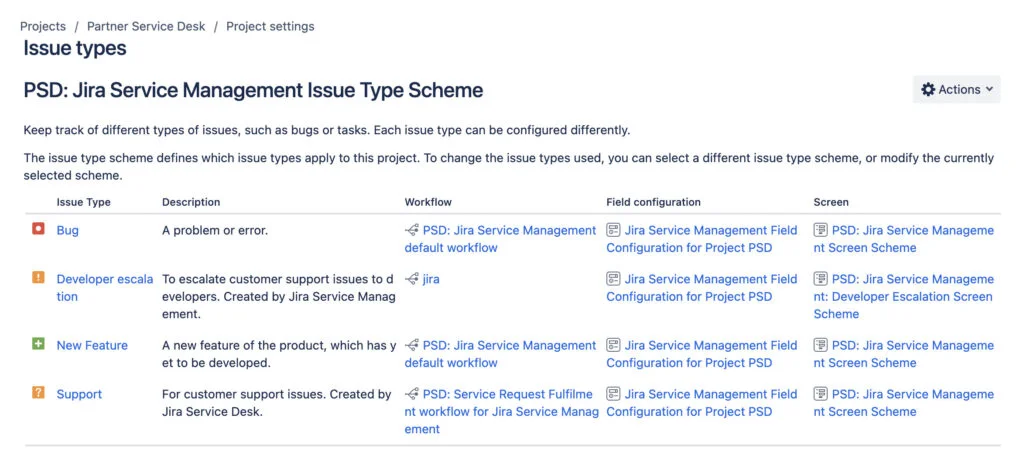This screenshot has width=1020, height=476.
Task: Click the orange Support question mark icon
Action: click(38, 393)
